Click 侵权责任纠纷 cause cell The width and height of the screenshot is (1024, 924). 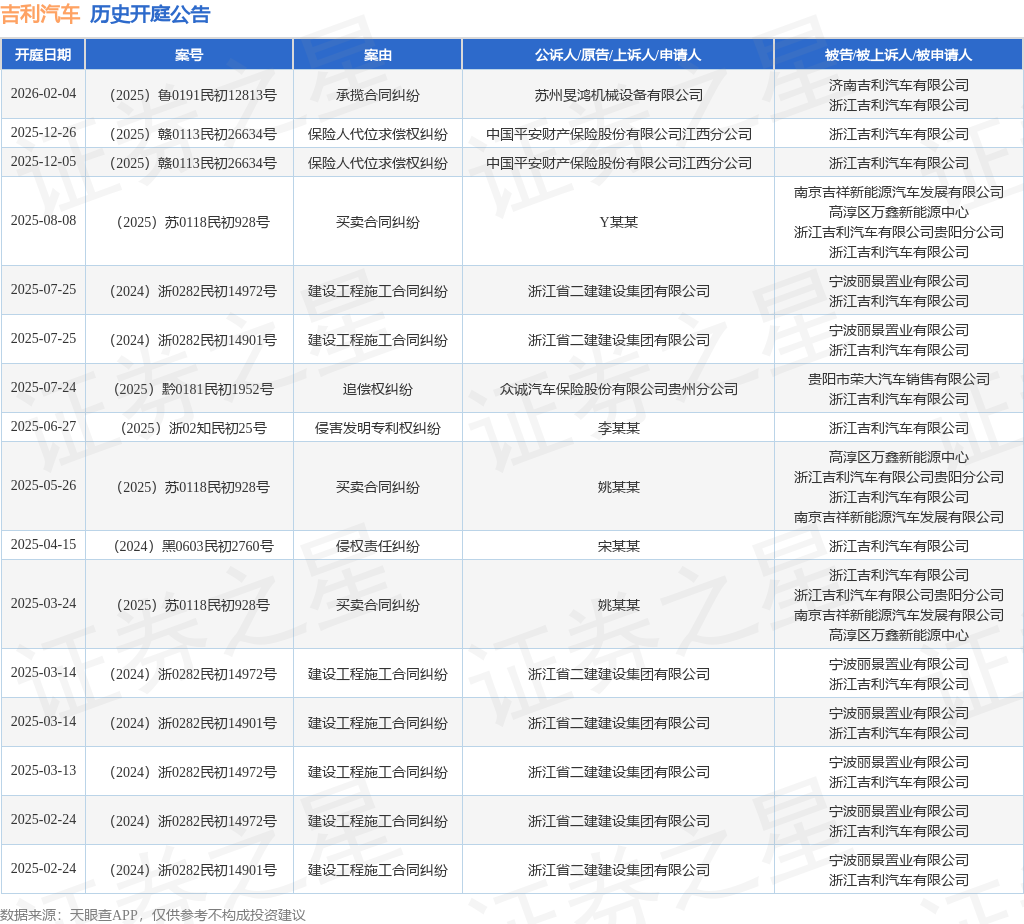[x=377, y=546]
